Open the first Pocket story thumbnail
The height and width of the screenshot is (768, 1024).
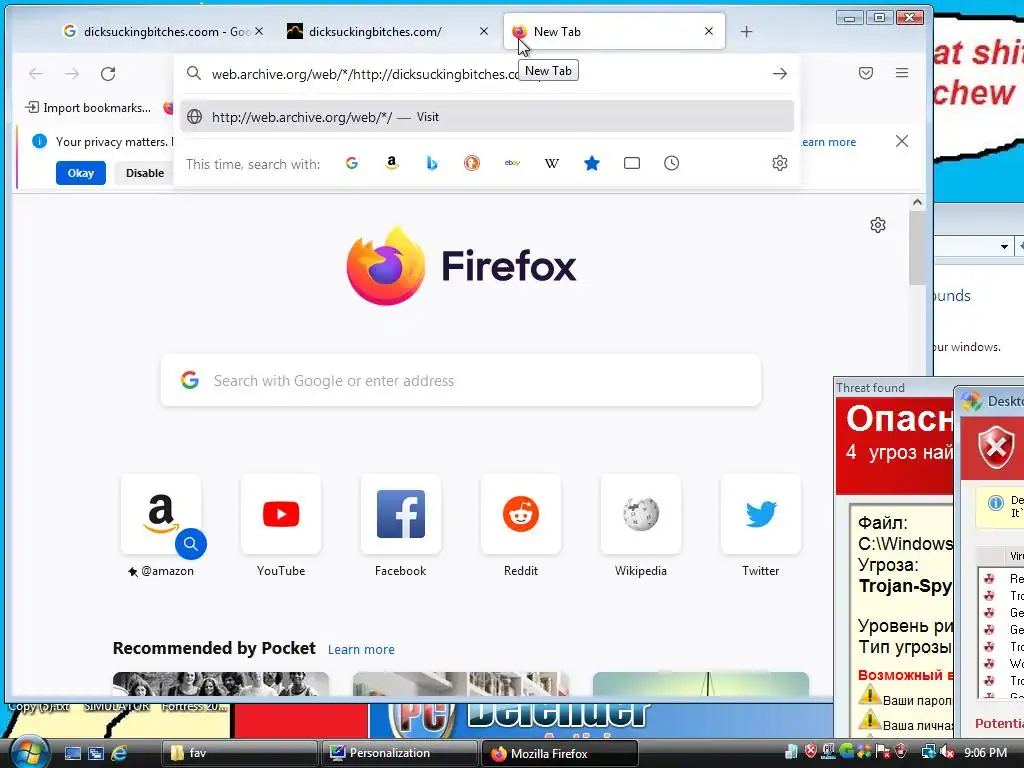(x=221, y=684)
